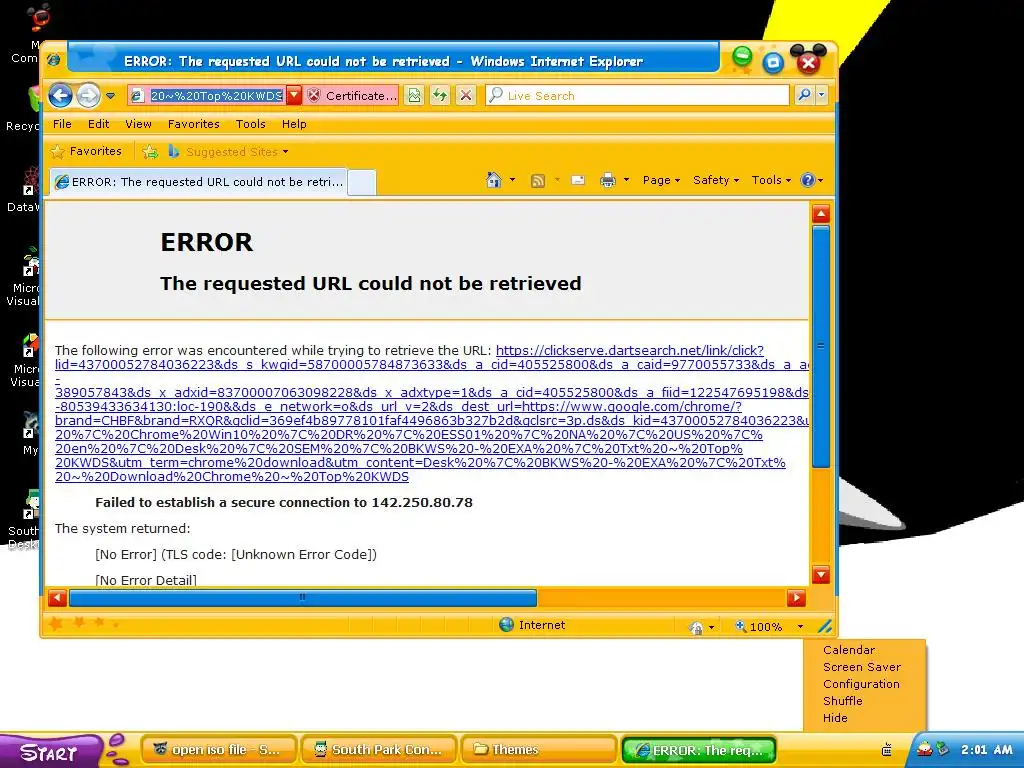
Task: Open the START menu button
Action: pyautogui.click(x=51, y=751)
